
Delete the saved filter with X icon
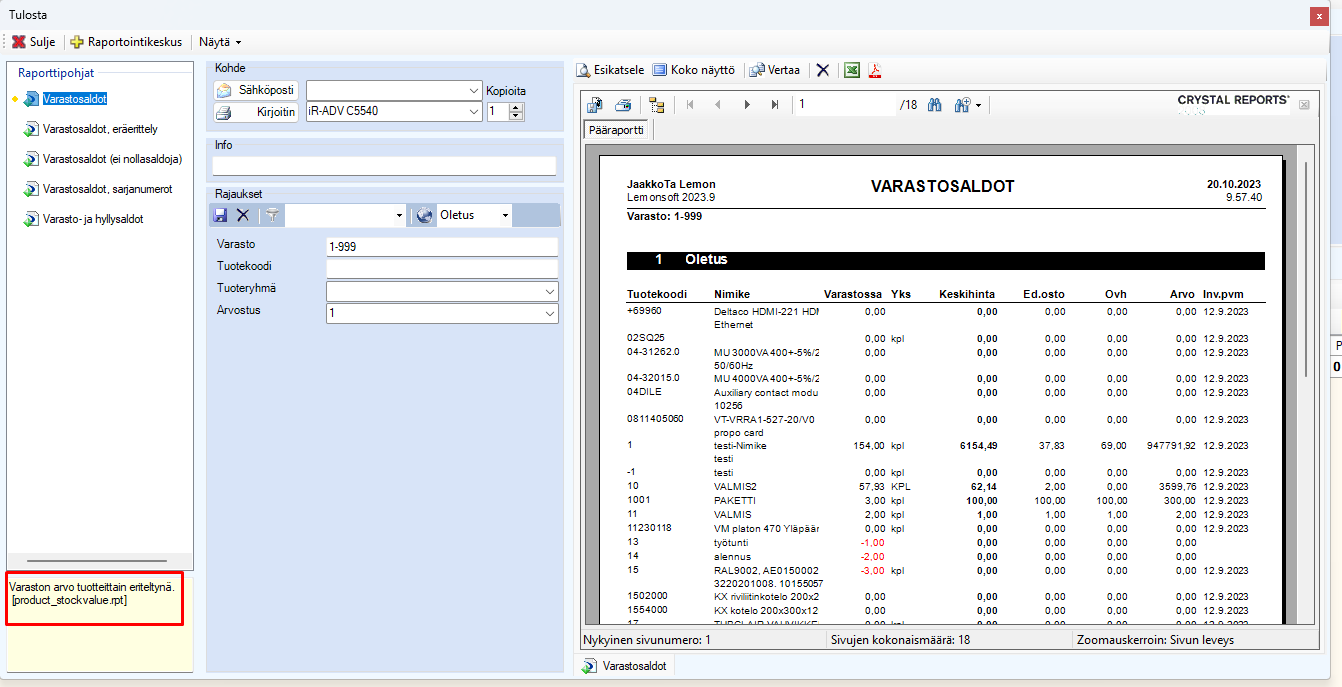[x=242, y=215]
